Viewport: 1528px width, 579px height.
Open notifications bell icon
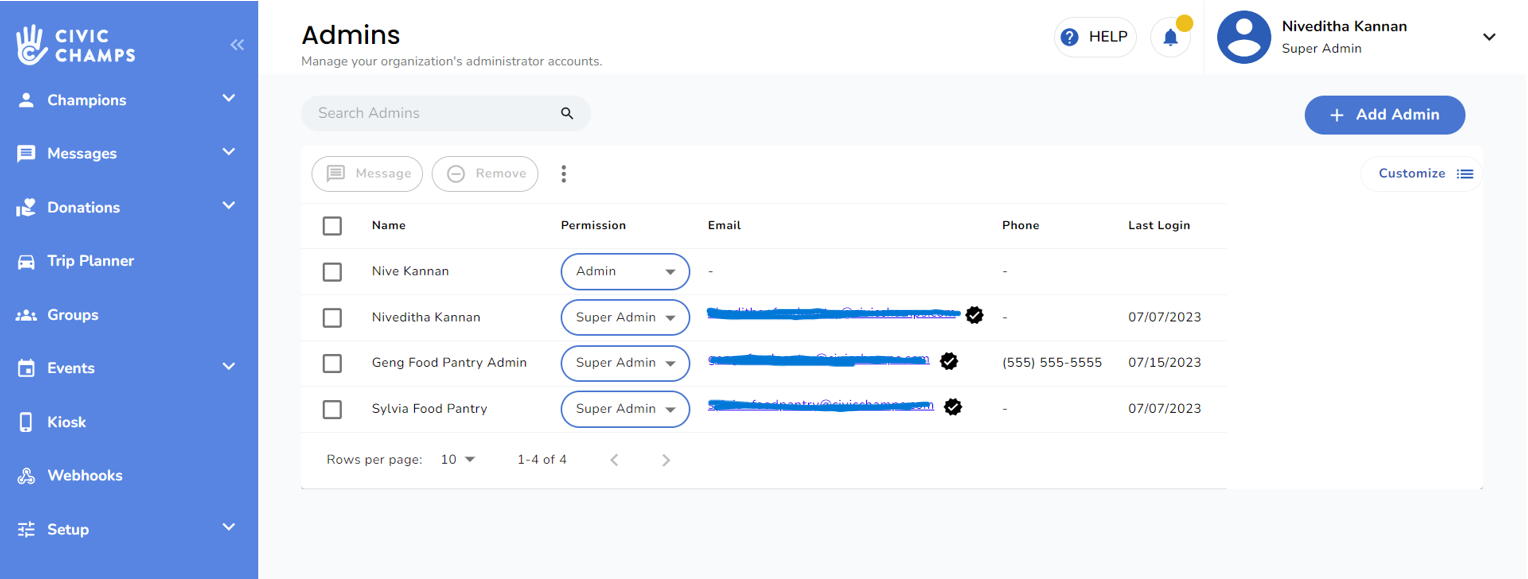[1170, 38]
